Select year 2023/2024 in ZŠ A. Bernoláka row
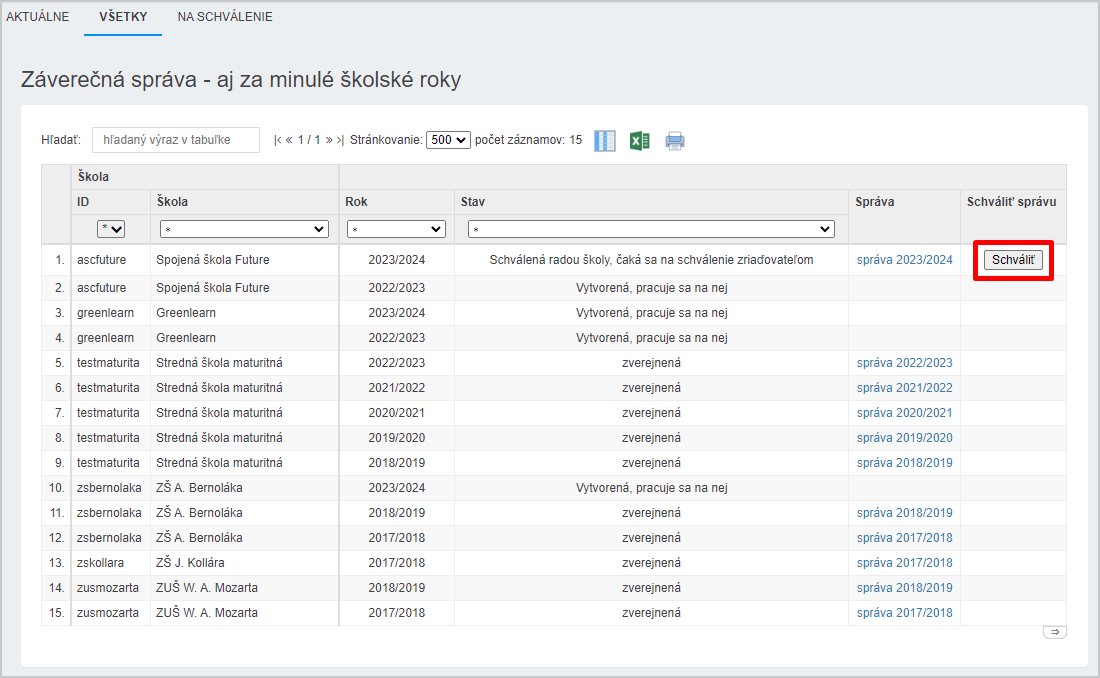Viewport: 1100px width, 678px height. [x=396, y=488]
